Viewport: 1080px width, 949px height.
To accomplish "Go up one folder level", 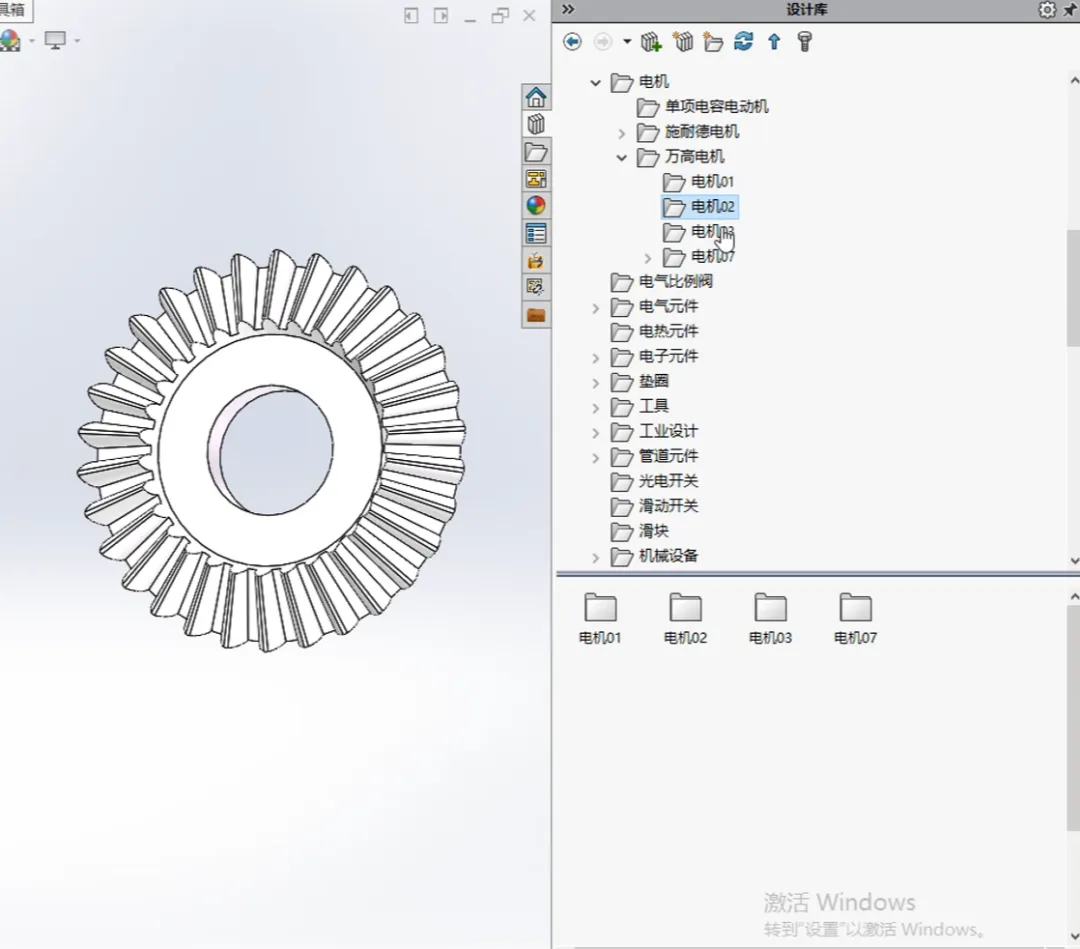I will coord(774,42).
